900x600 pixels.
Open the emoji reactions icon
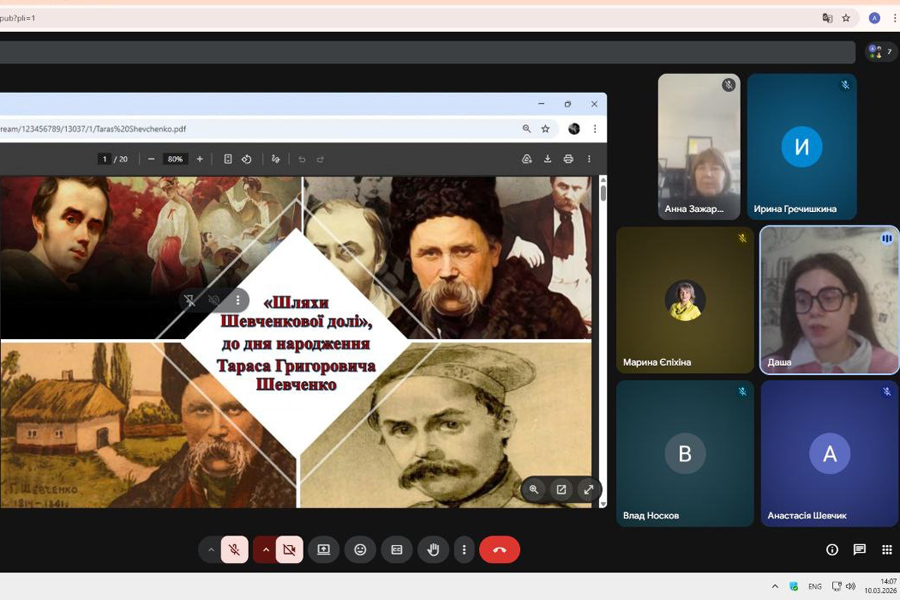360,550
